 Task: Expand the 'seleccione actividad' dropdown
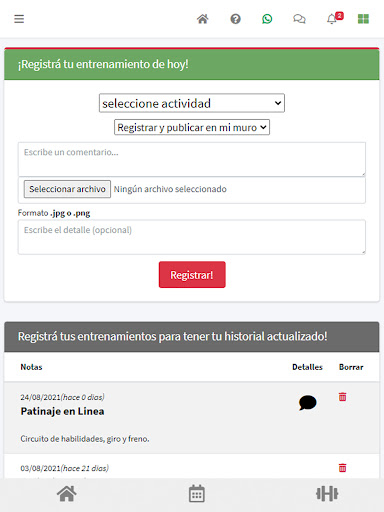point(192,103)
